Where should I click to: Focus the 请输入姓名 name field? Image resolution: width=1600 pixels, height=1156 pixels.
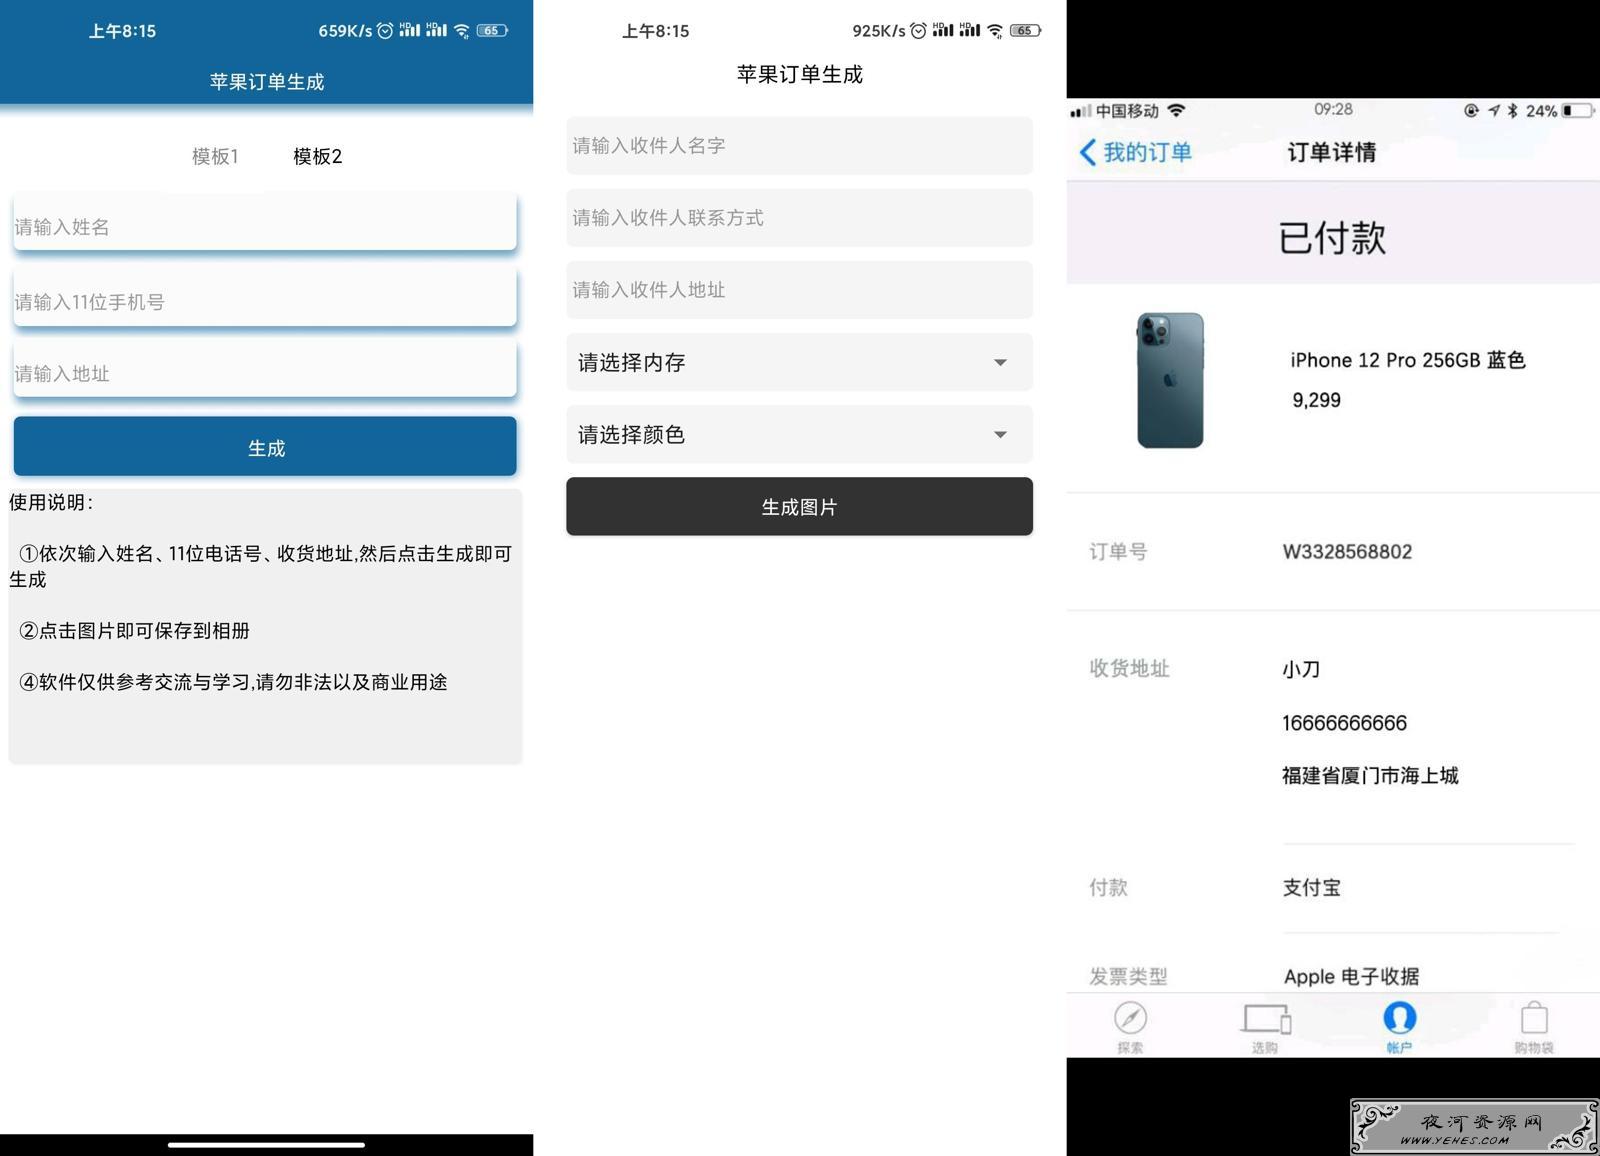(x=265, y=223)
